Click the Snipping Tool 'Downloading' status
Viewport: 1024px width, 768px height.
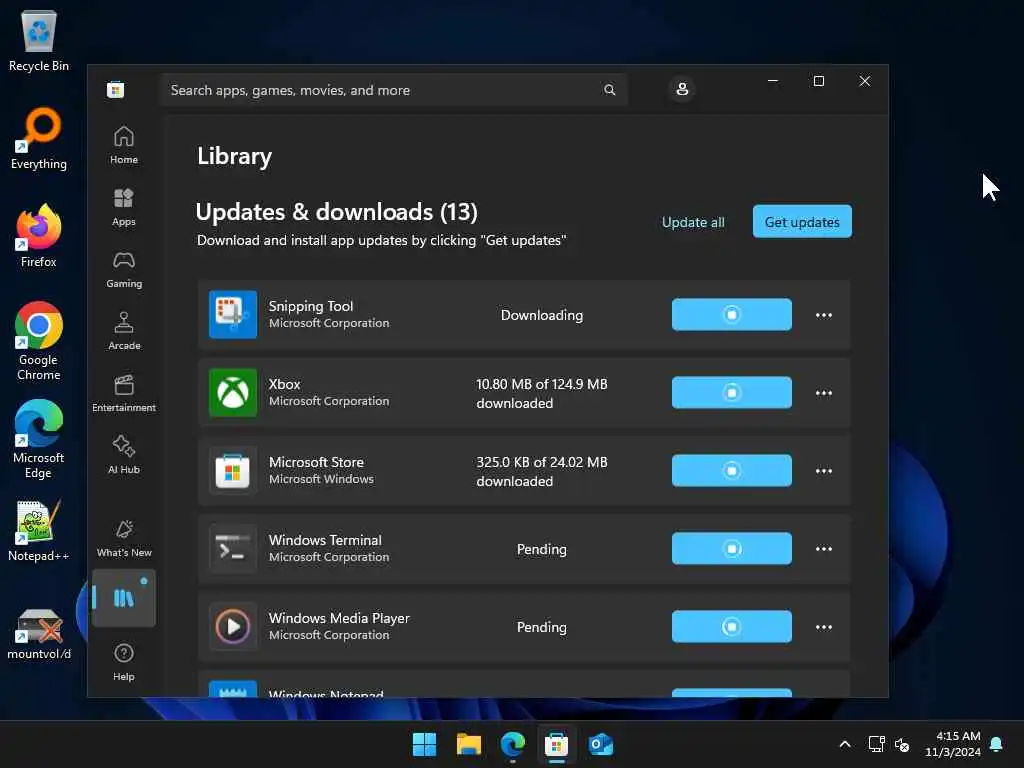click(542, 315)
